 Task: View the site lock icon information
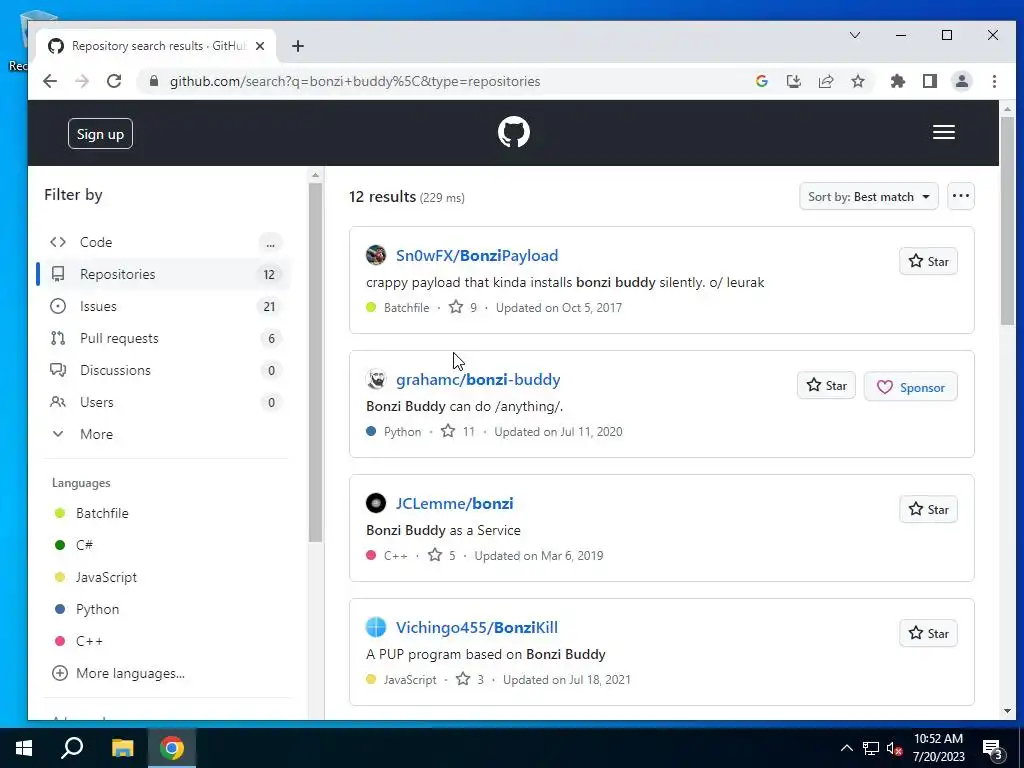tap(154, 81)
